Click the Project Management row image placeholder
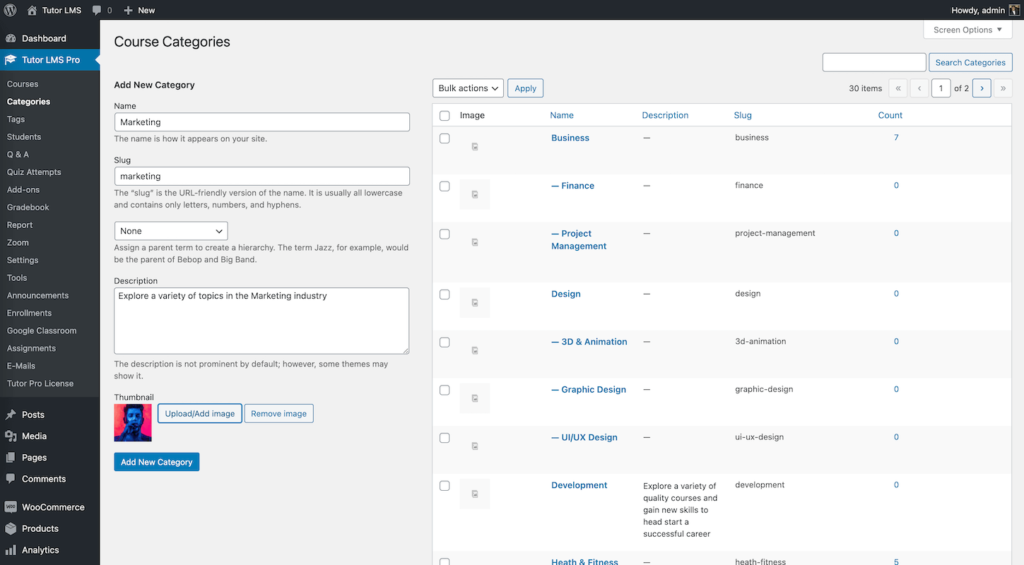 click(x=475, y=242)
